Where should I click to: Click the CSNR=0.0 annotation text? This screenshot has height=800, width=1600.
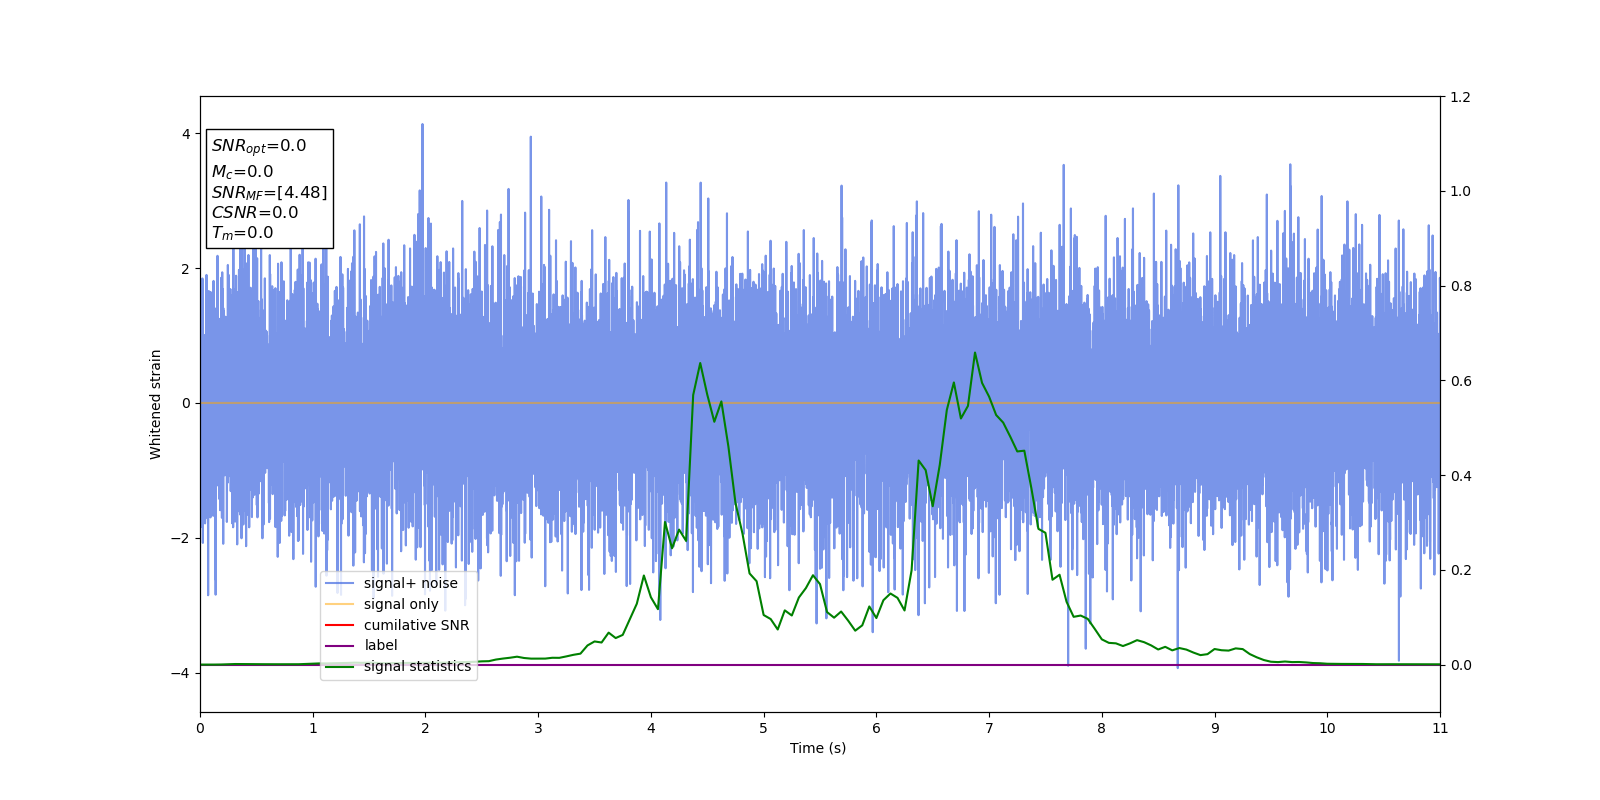(x=255, y=212)
